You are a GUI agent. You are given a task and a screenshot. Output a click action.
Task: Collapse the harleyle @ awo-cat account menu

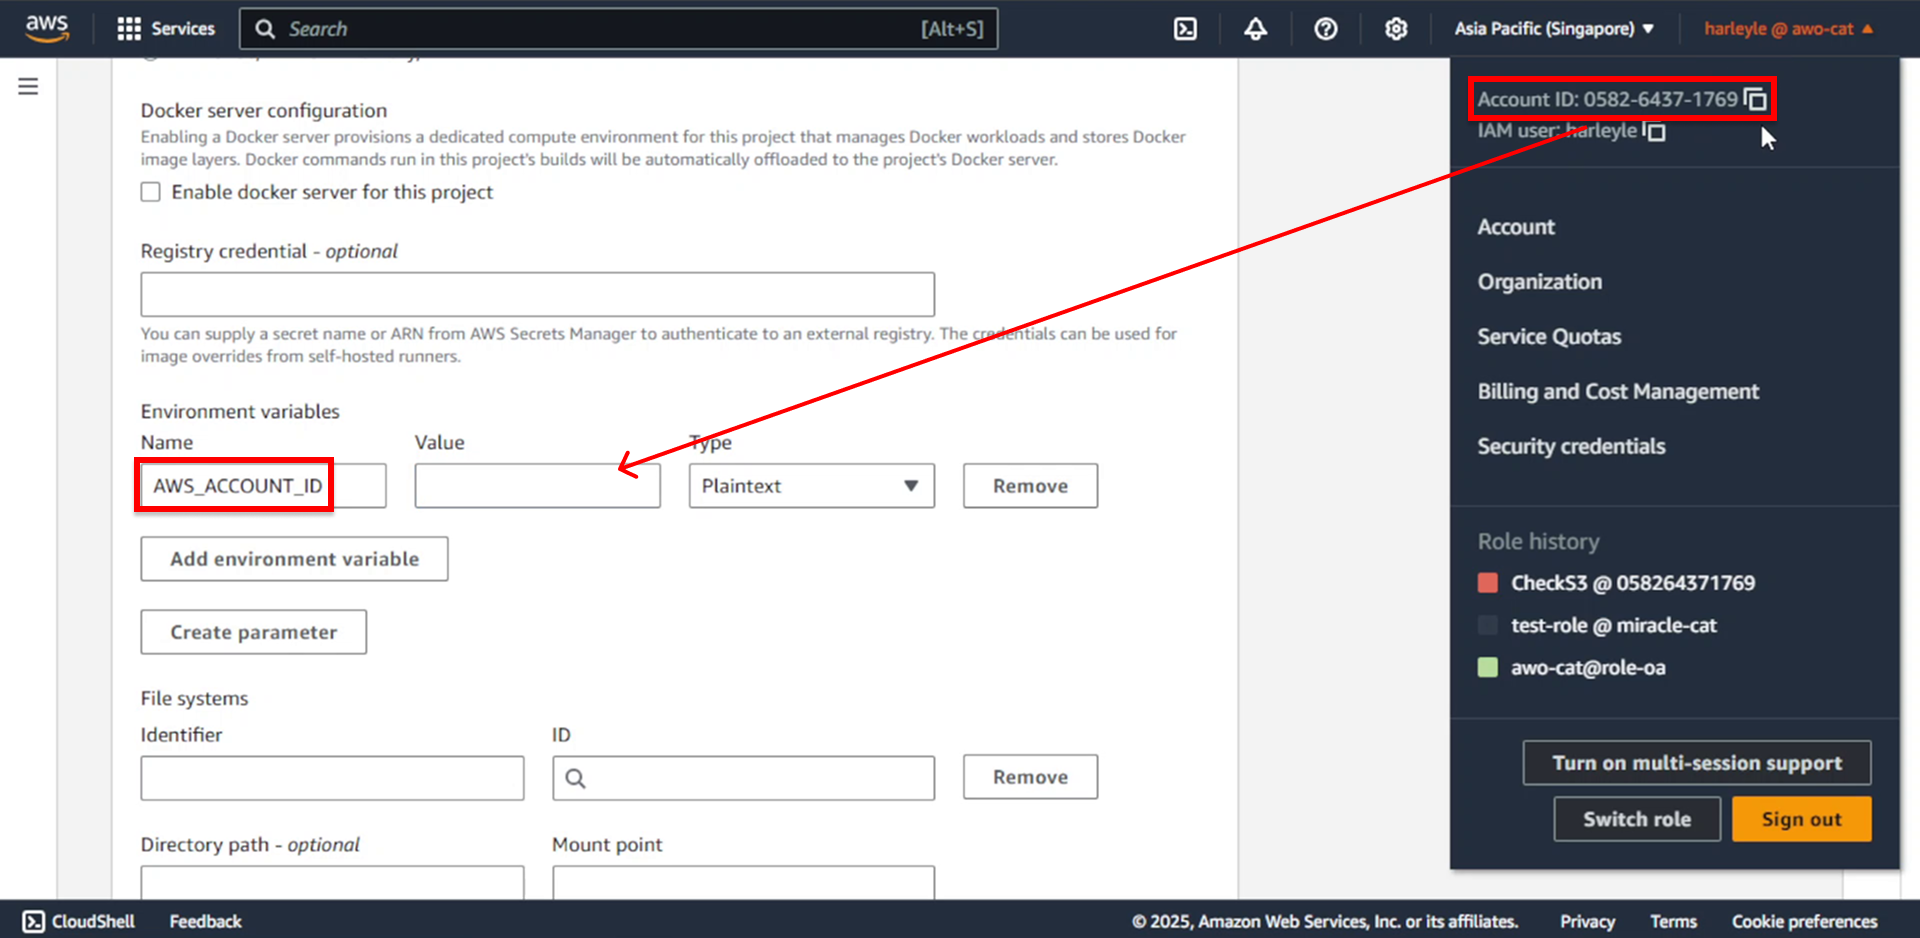pyautogui.click(x=1788, y=29)
